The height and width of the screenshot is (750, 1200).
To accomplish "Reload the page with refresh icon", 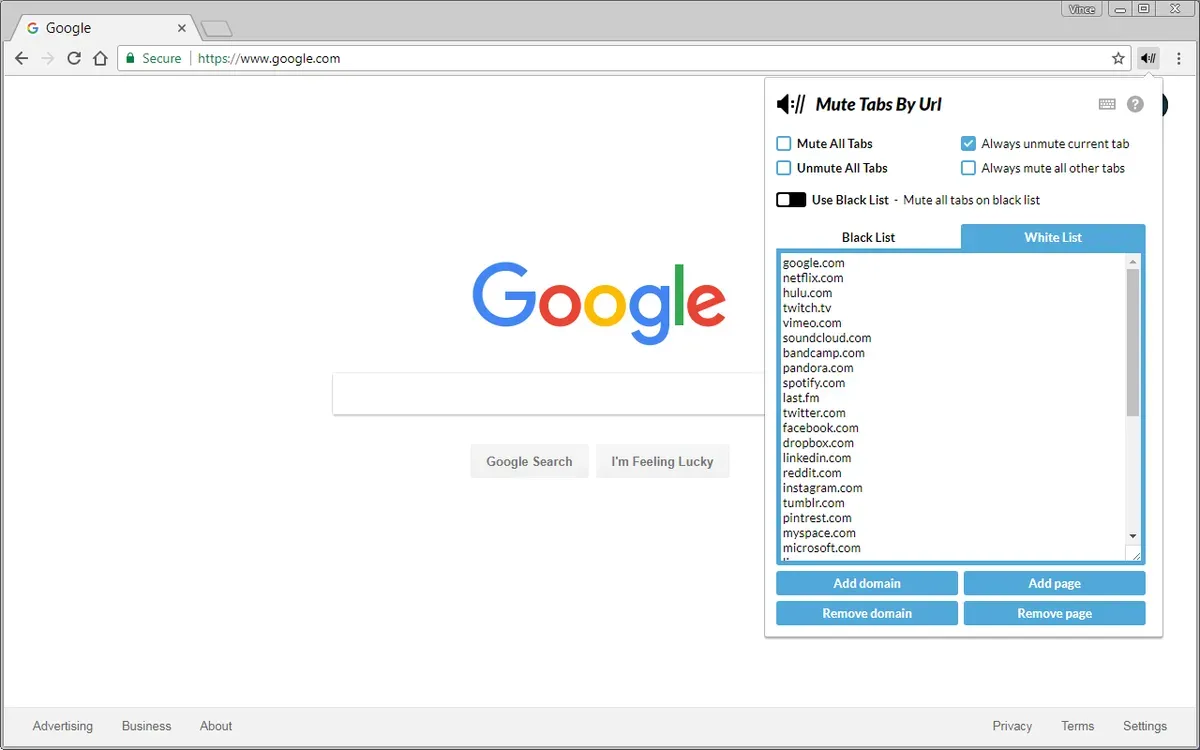I will click(74, 59).
